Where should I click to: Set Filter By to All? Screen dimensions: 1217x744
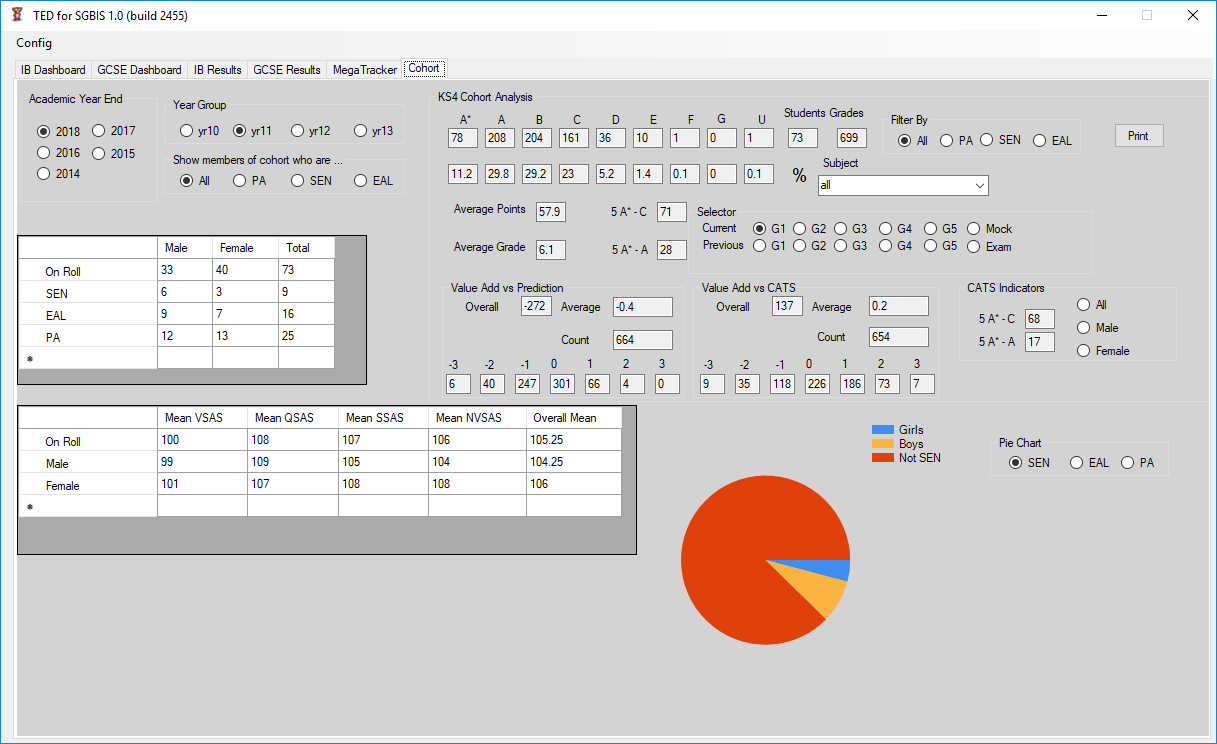913,141
